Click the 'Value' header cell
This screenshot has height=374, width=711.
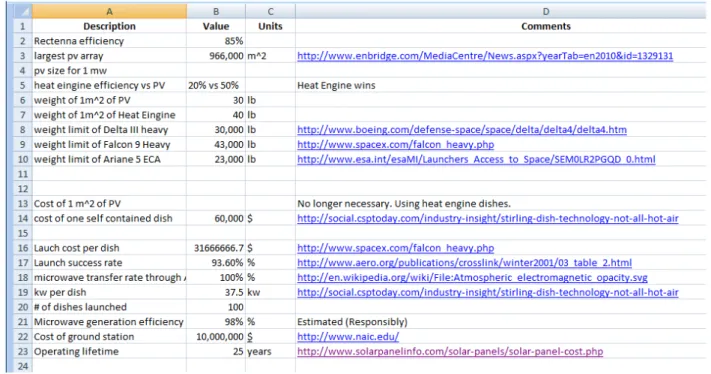pos(216,26)
